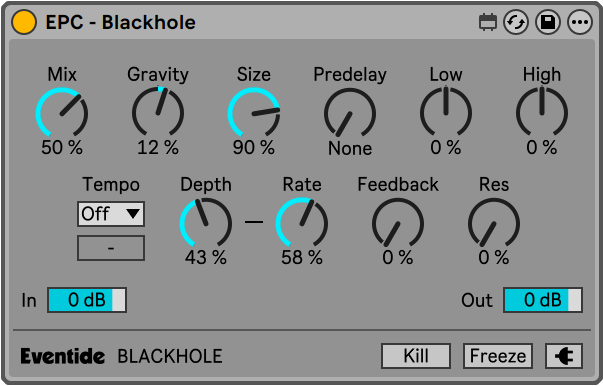Image resolution: width=604 pixels, height=386 pixels.
Task: Click the Res knob
Action: click(494, 223)
